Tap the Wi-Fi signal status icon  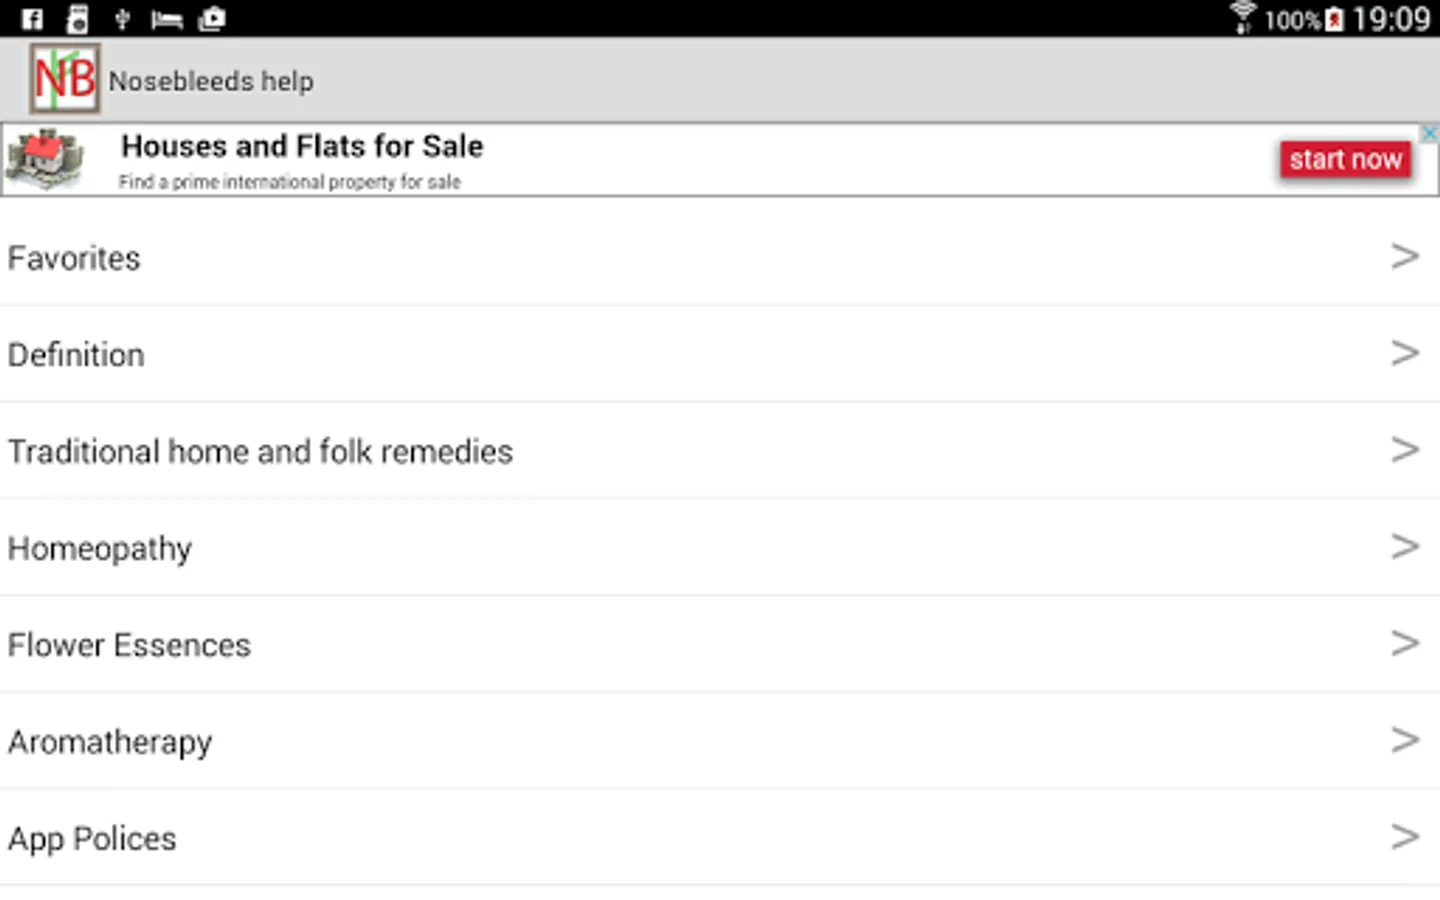pyautogui.click(x=1243, y=18)
